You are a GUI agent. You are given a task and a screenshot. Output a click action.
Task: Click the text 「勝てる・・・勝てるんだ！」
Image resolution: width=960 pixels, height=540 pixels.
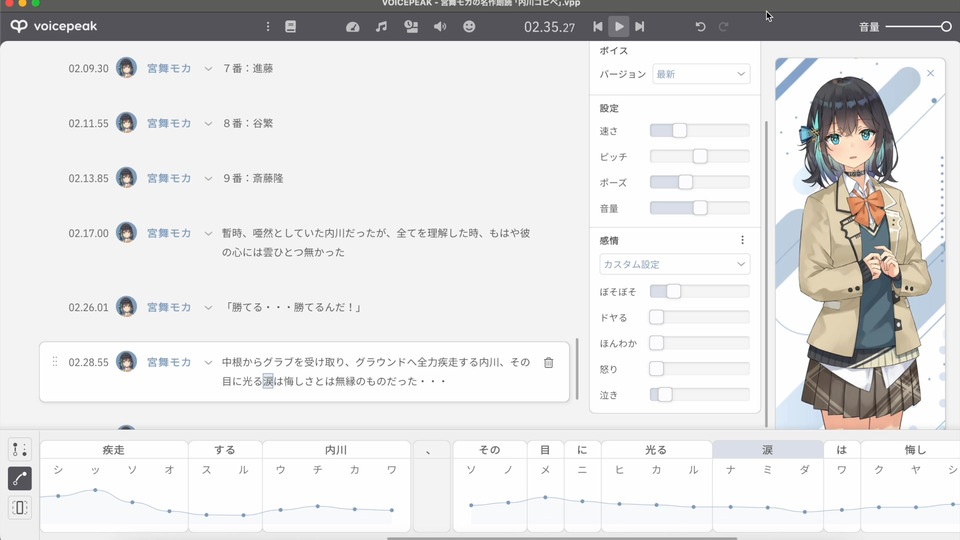(293, 307)
